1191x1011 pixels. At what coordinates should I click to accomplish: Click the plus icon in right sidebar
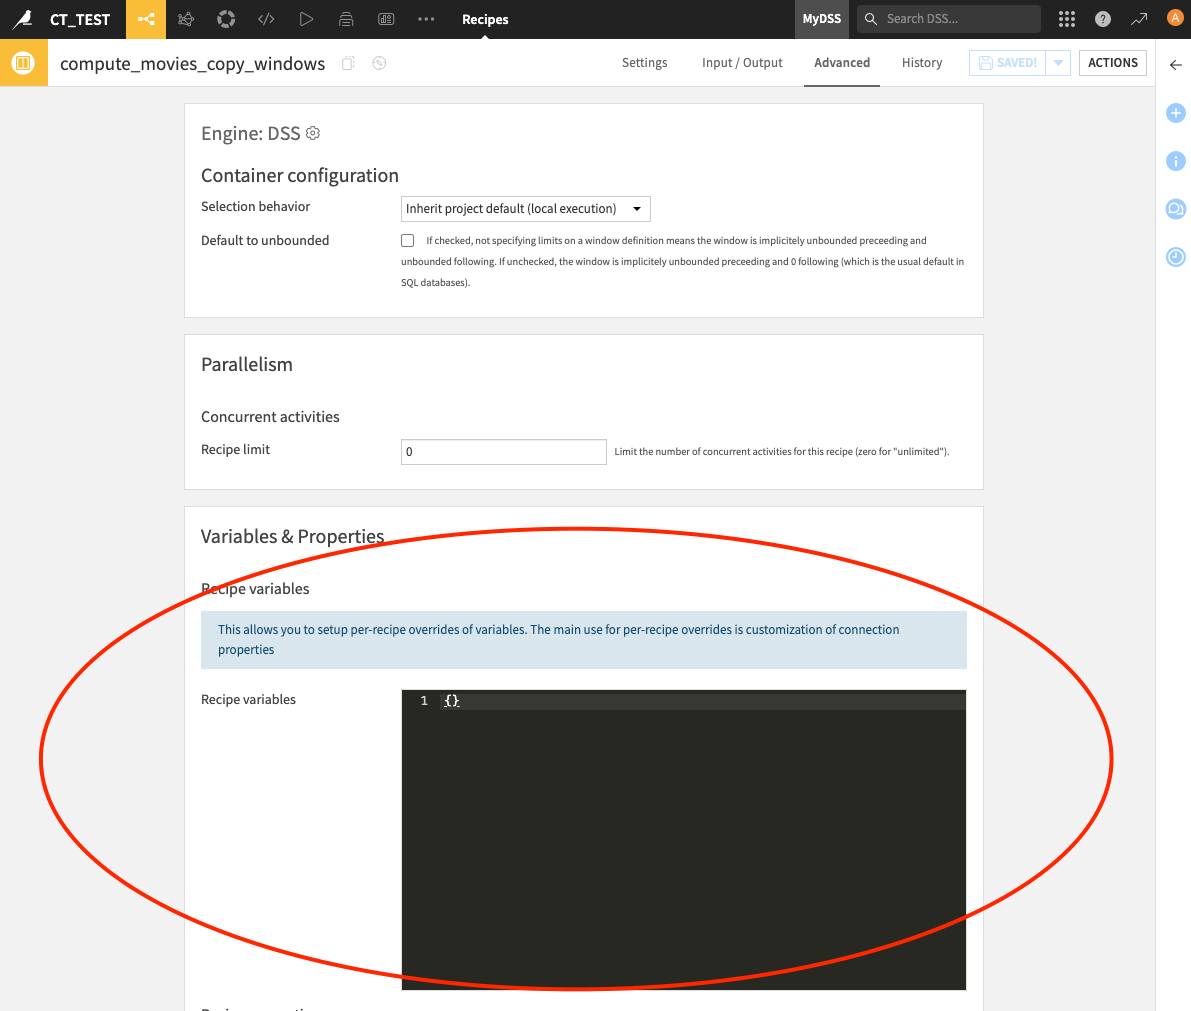1176,113
